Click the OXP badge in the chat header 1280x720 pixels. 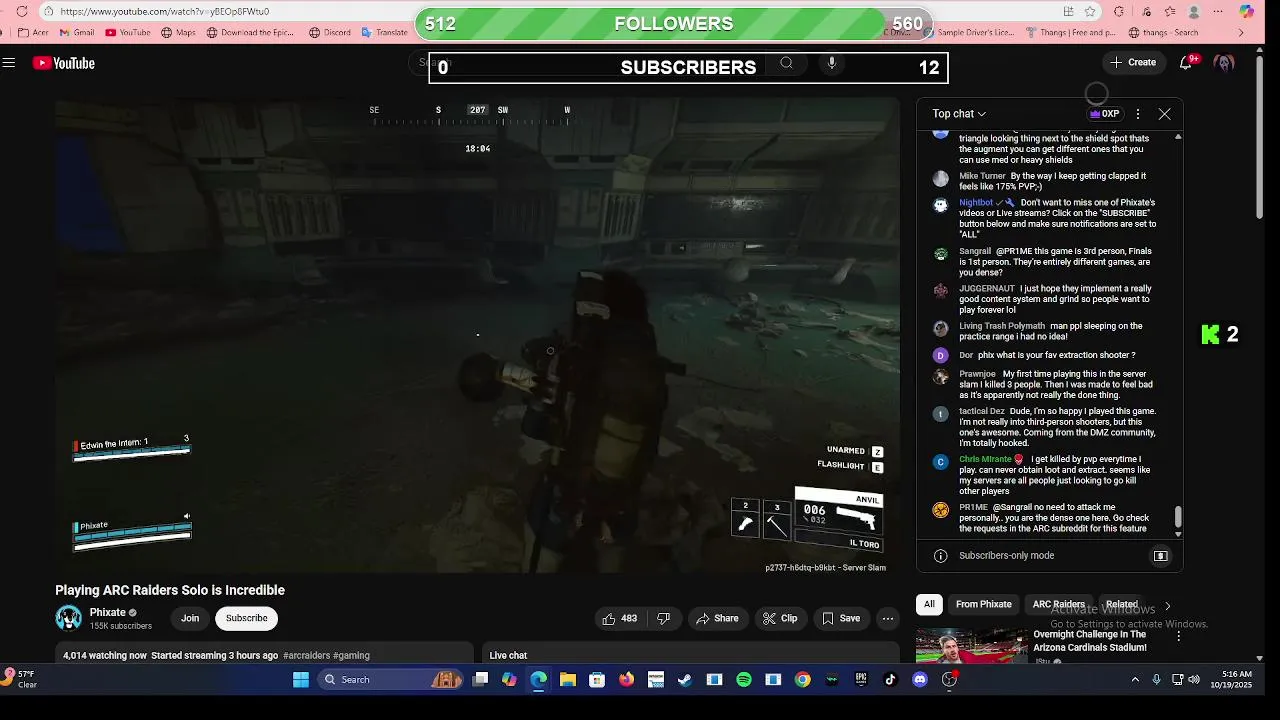click(x=1105, y=114)
